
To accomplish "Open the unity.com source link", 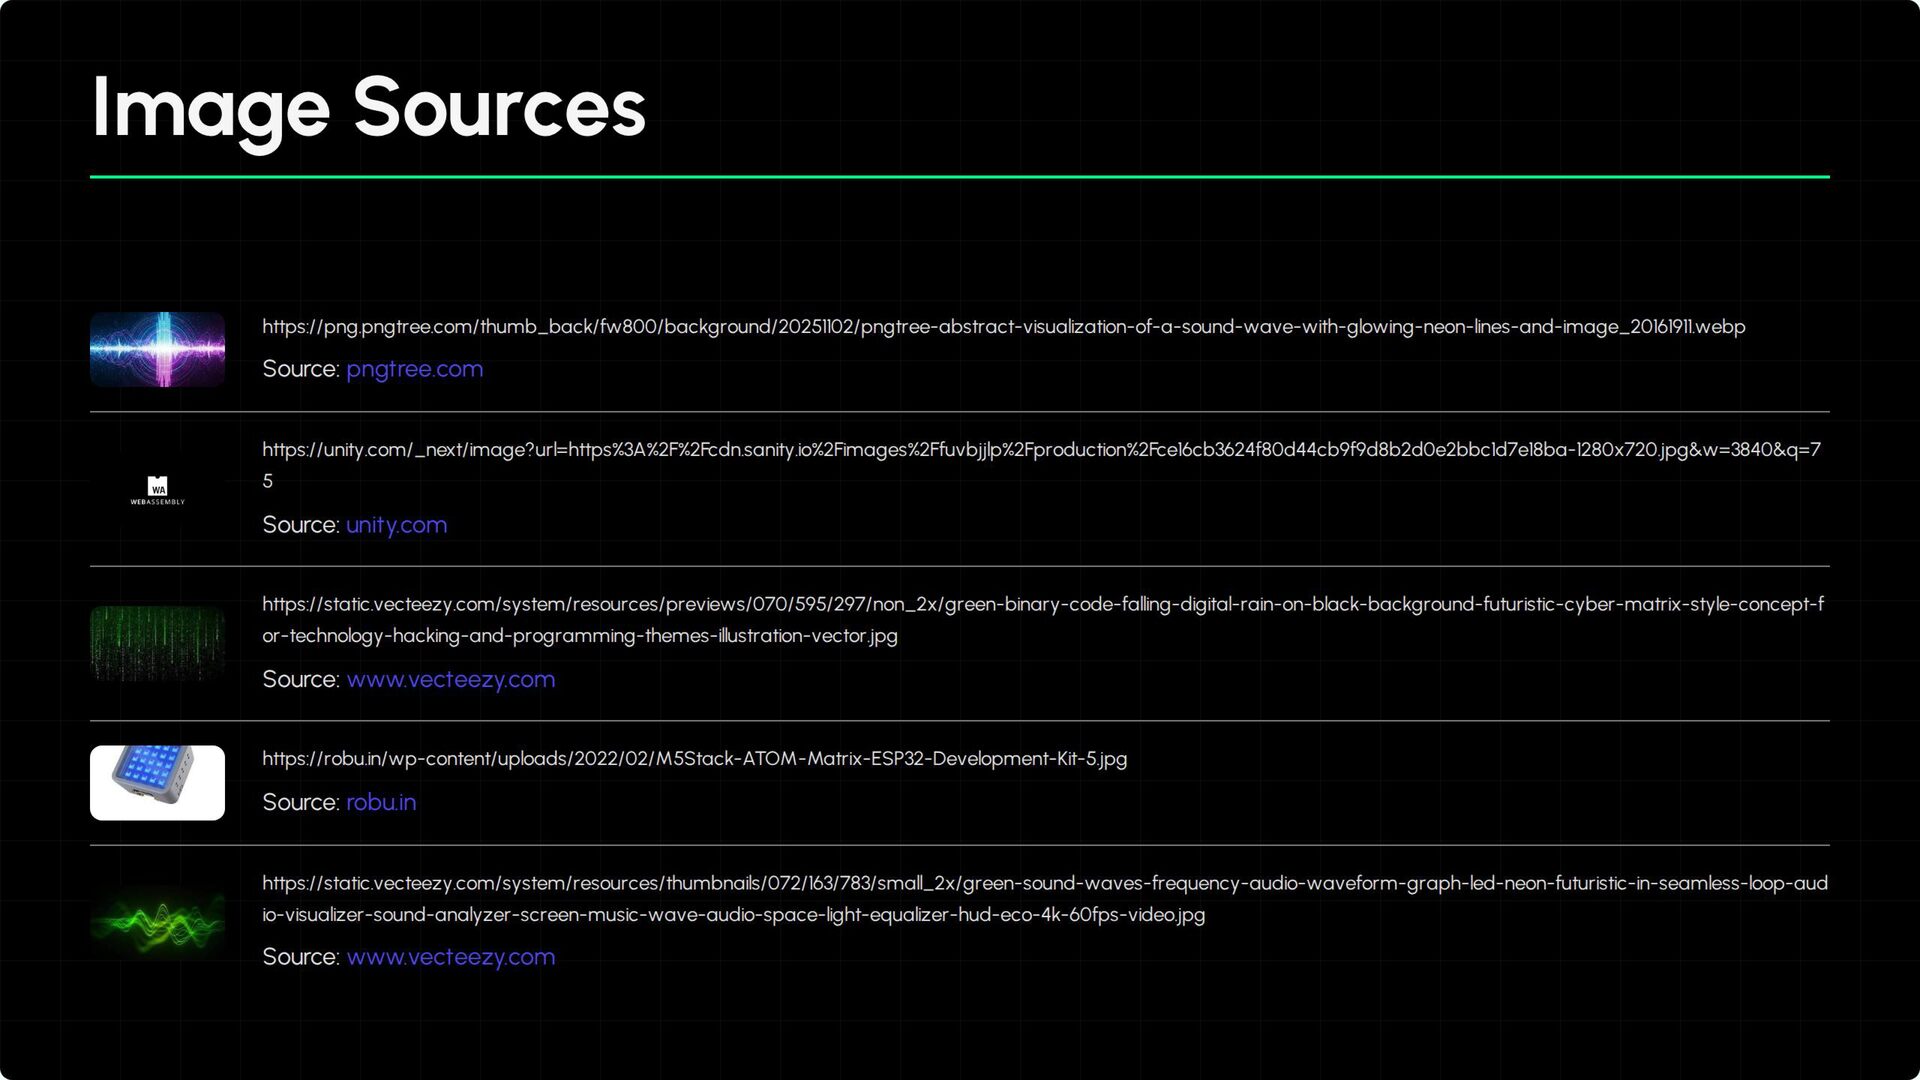I will (x=396, y=525).
